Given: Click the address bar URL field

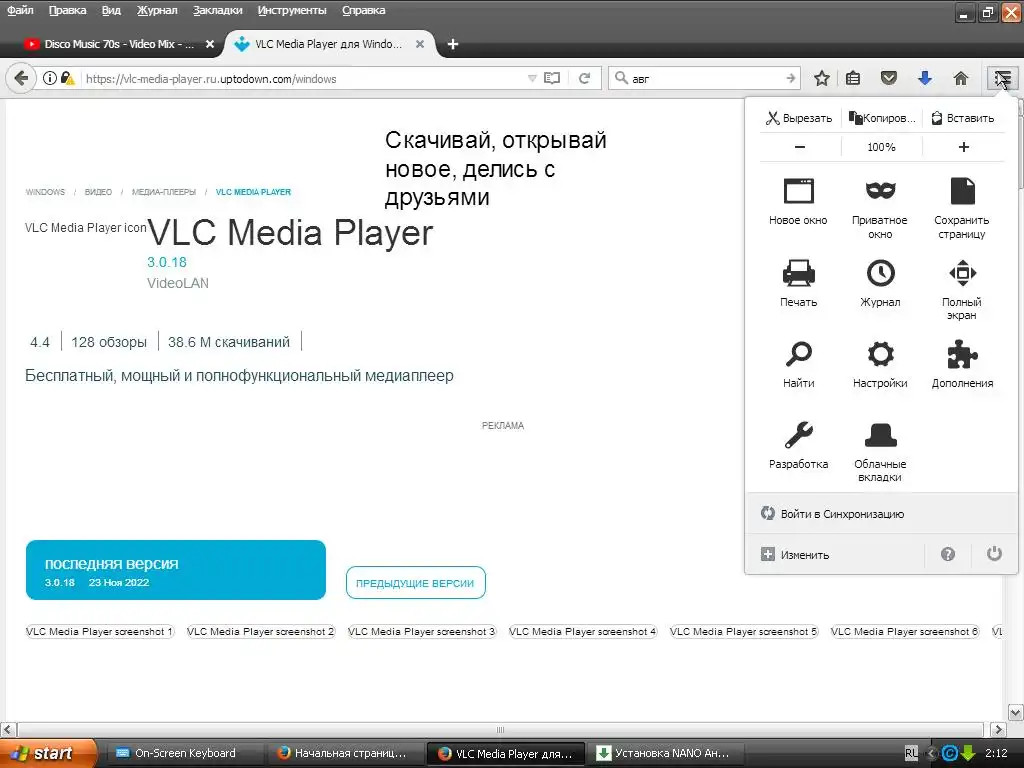Looking at the screenshot, I should (304, 78).
